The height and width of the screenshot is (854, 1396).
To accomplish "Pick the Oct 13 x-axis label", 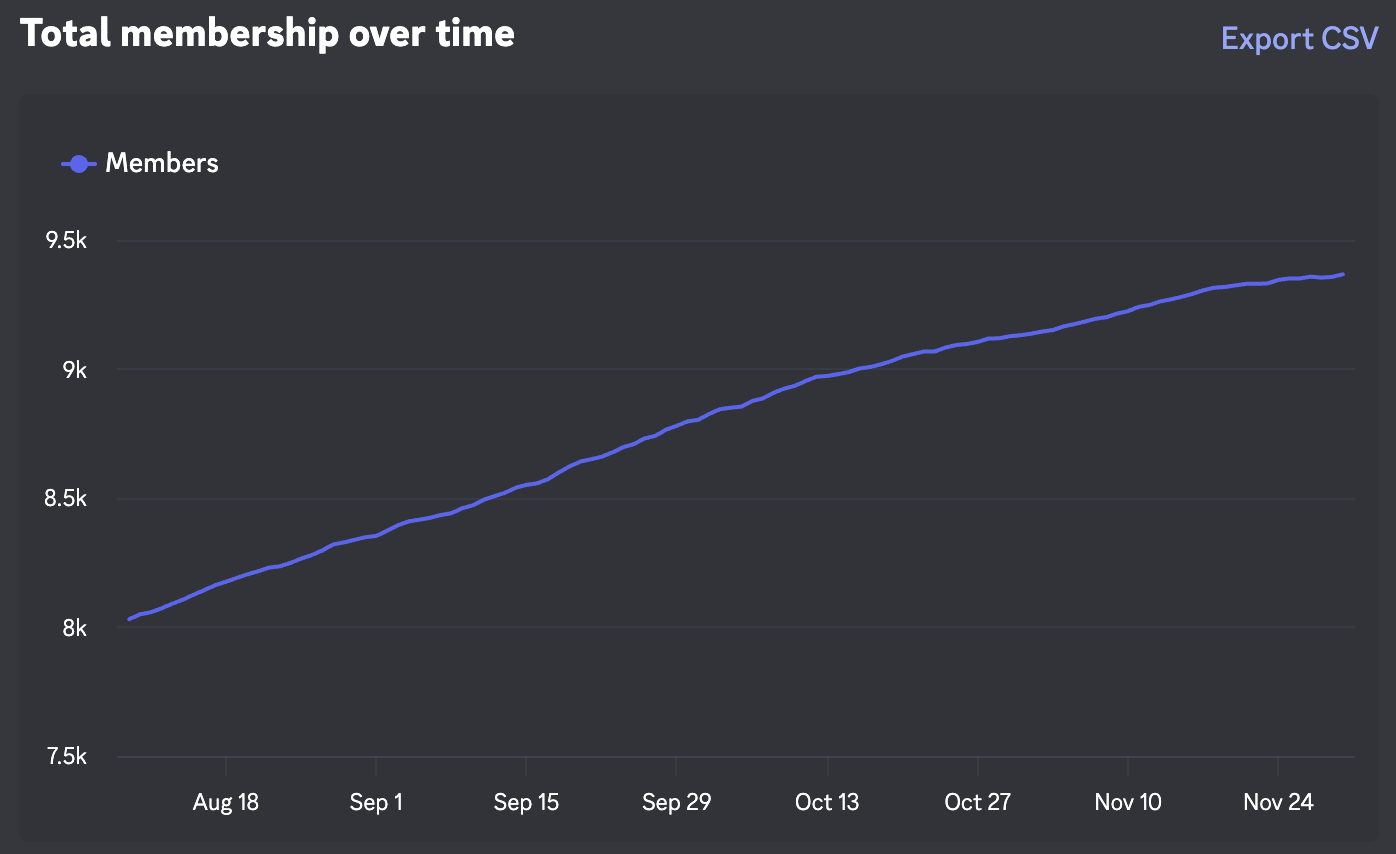I will coord(827,802).
